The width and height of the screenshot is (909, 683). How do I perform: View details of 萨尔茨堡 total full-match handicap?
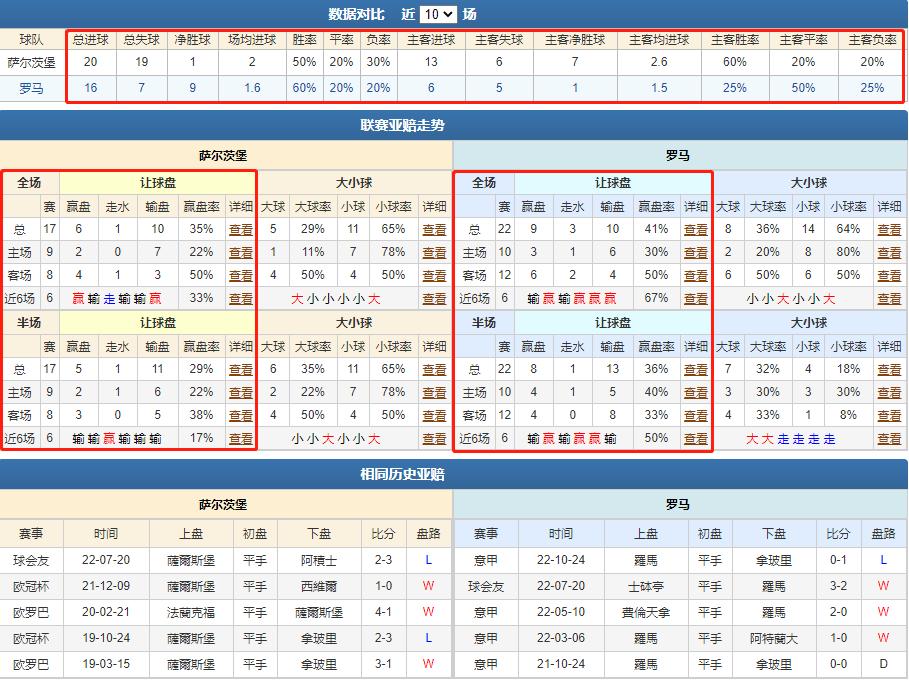tap(240, 228)
